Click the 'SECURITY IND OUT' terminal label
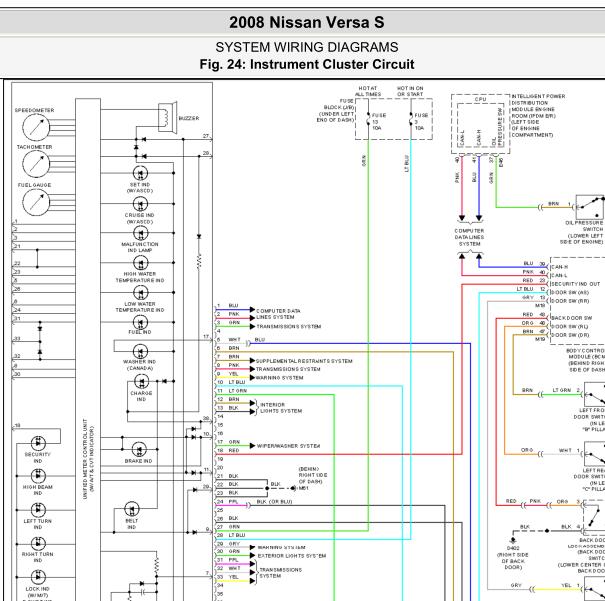This screenshot has height=601, width=605. coord(575,284)
